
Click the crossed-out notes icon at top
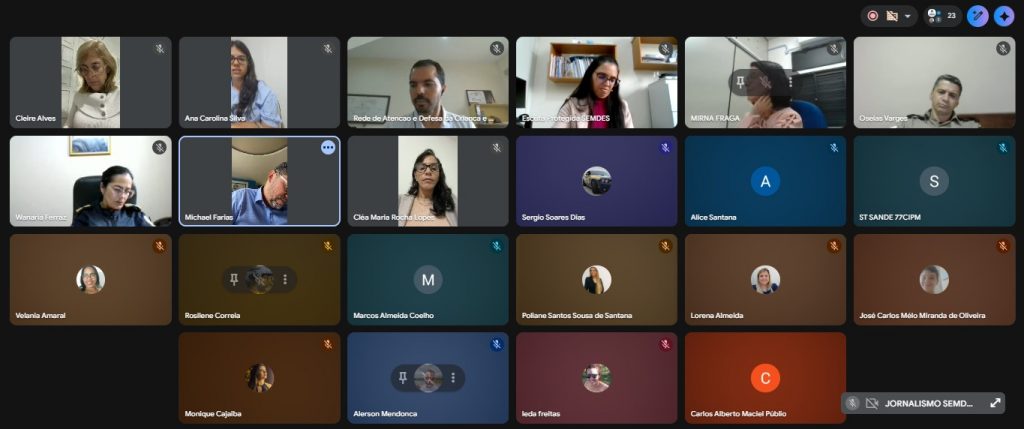click(x=891, y=16)
